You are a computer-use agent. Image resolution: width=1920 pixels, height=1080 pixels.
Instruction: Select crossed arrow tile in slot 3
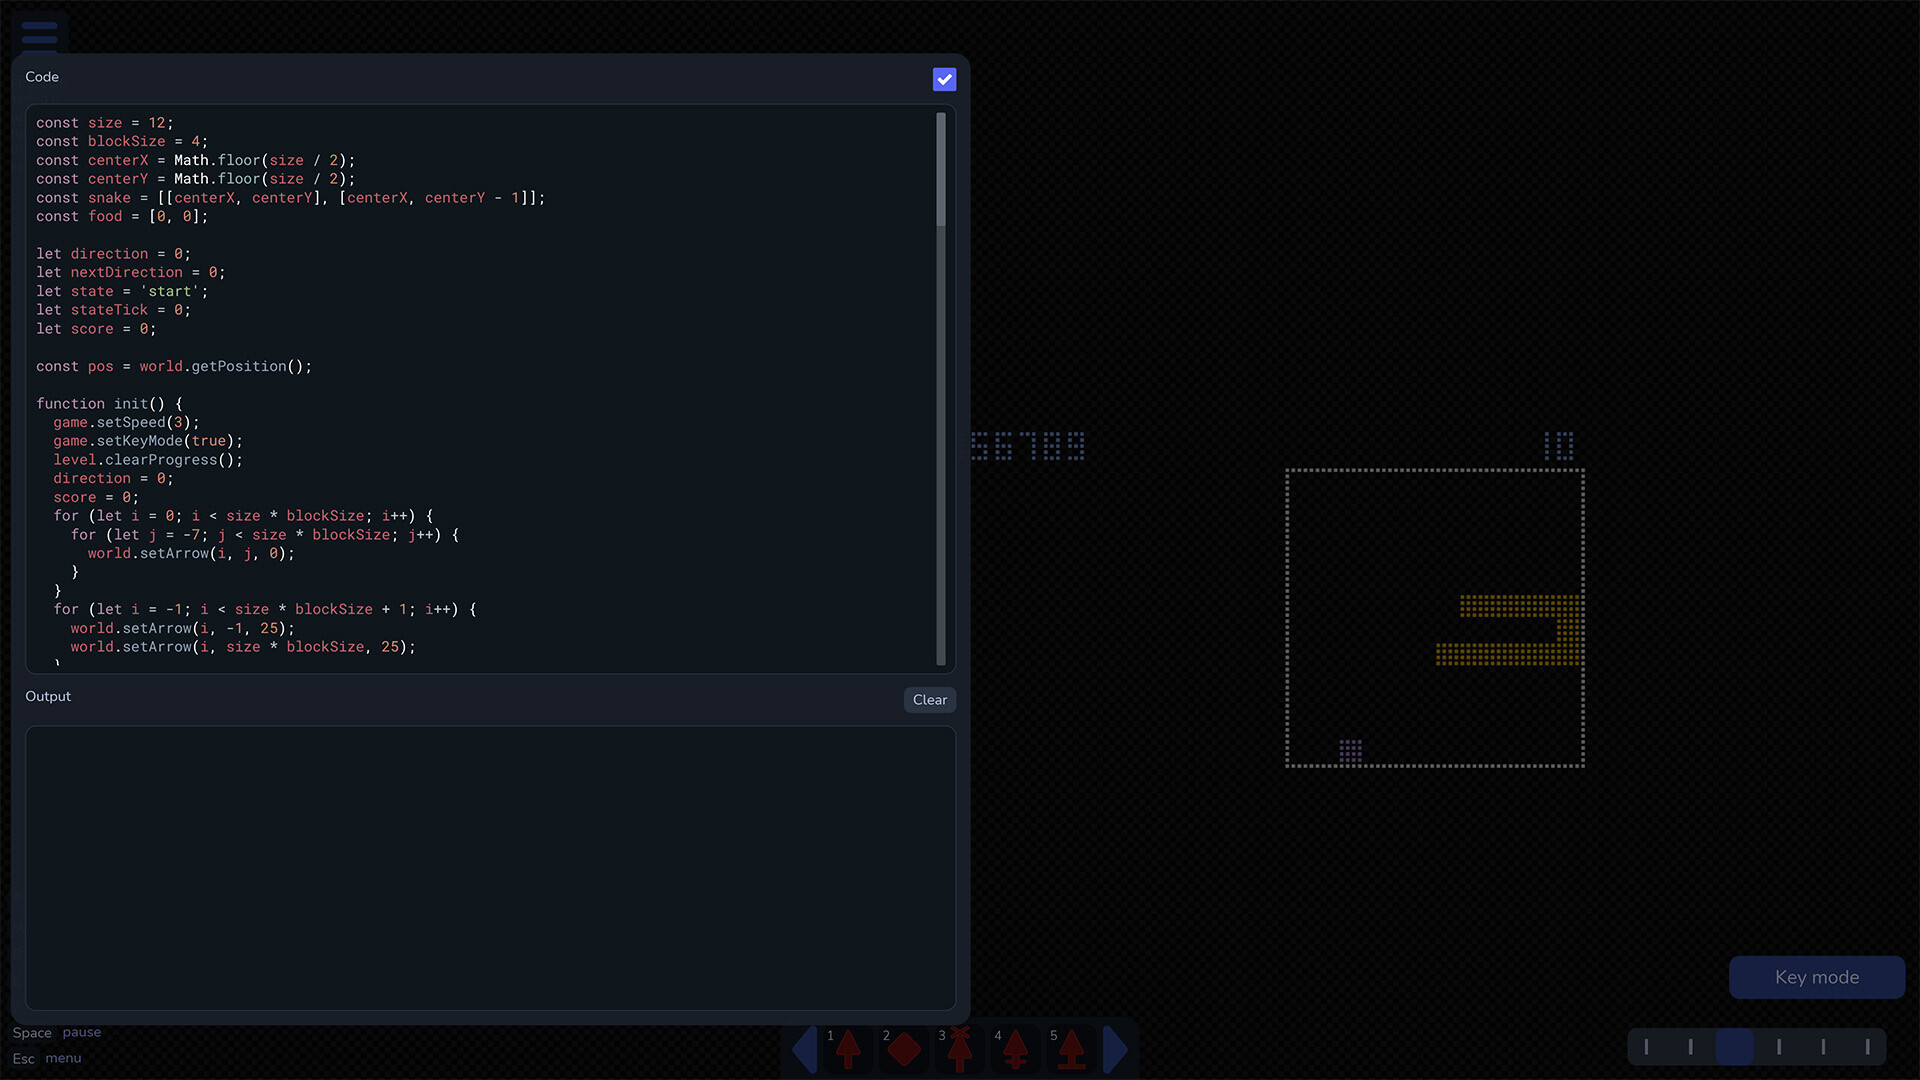click(x=960, y=1049)
